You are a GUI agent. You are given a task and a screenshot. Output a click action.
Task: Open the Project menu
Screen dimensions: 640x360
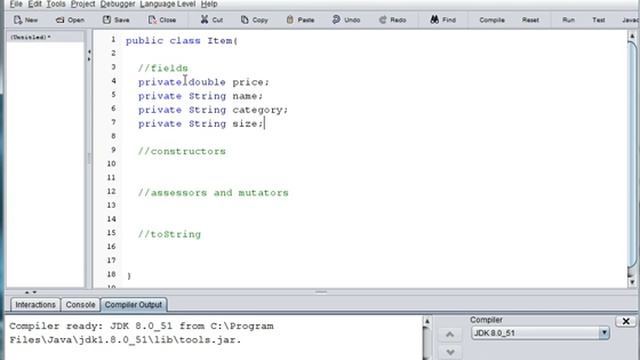pyautogui.click(x=83, y=4)
